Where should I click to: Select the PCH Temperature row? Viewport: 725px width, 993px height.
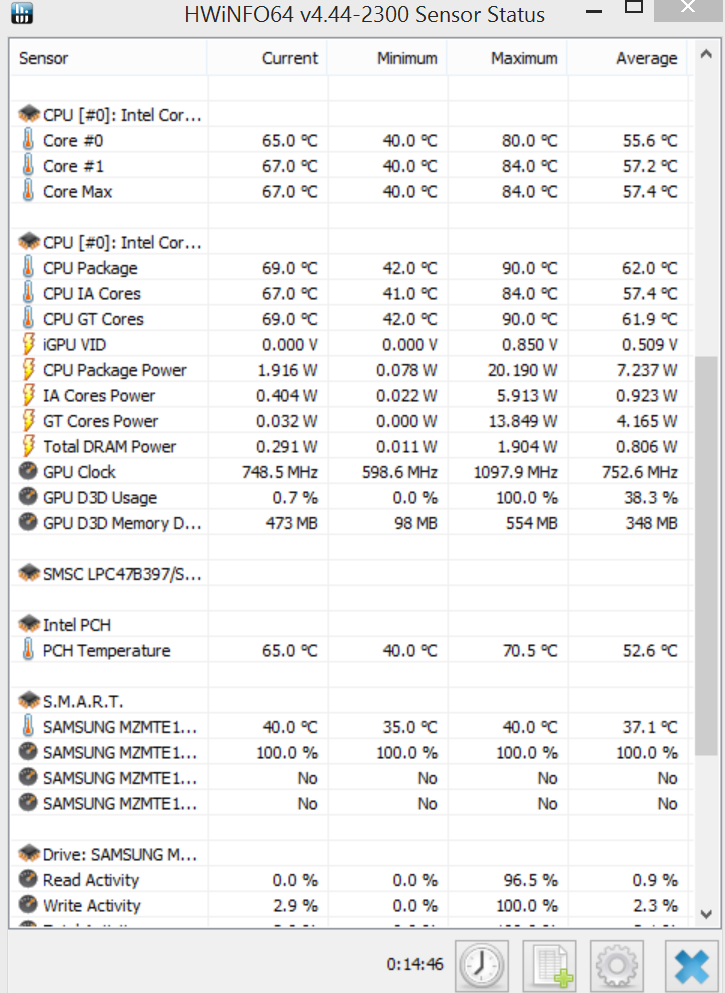click(x=106, y=651)
